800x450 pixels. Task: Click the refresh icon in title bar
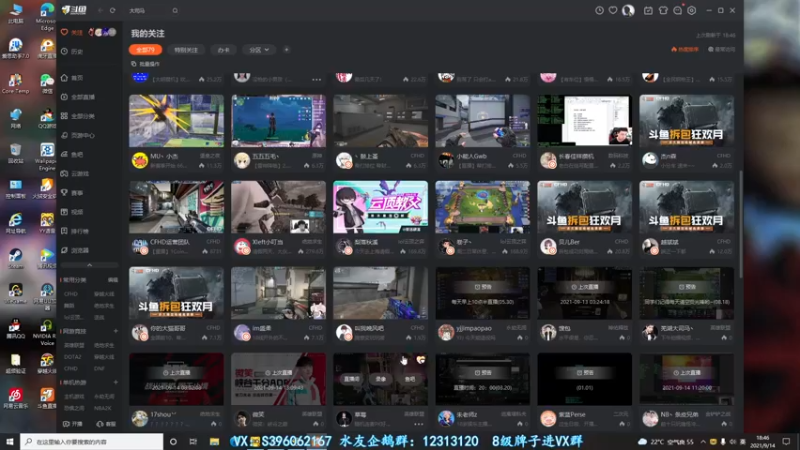(112, 10)
